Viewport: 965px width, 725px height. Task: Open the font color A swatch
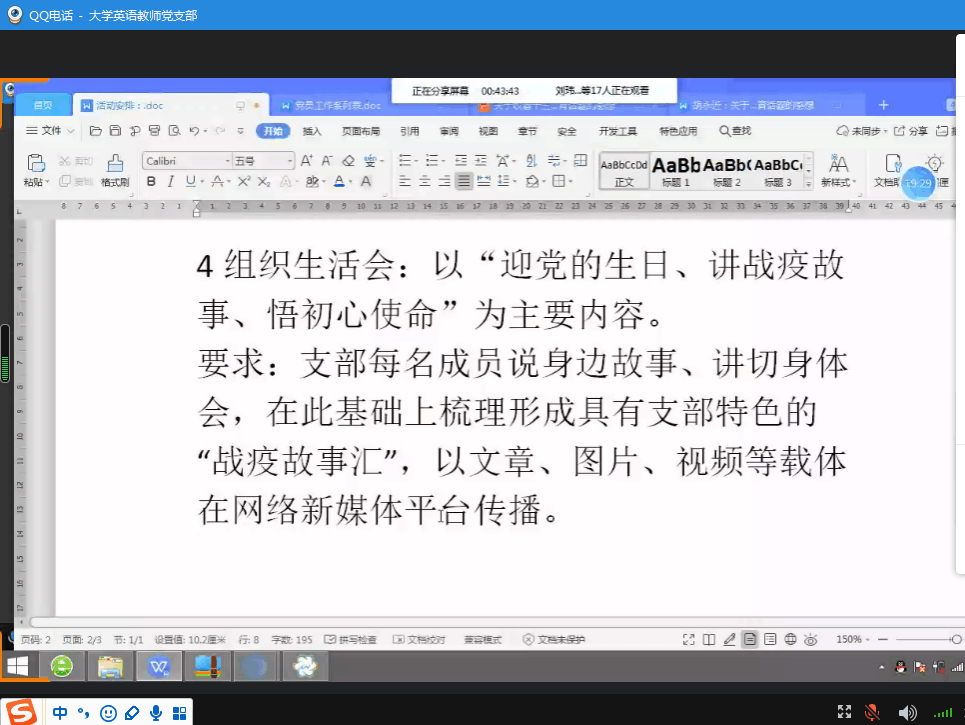pyautogui.click(x=339, y=182)
